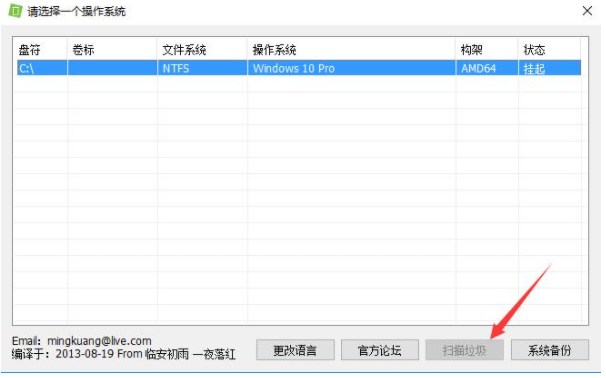
Task: Click the 卷标 column header
Action: [112, 49]
